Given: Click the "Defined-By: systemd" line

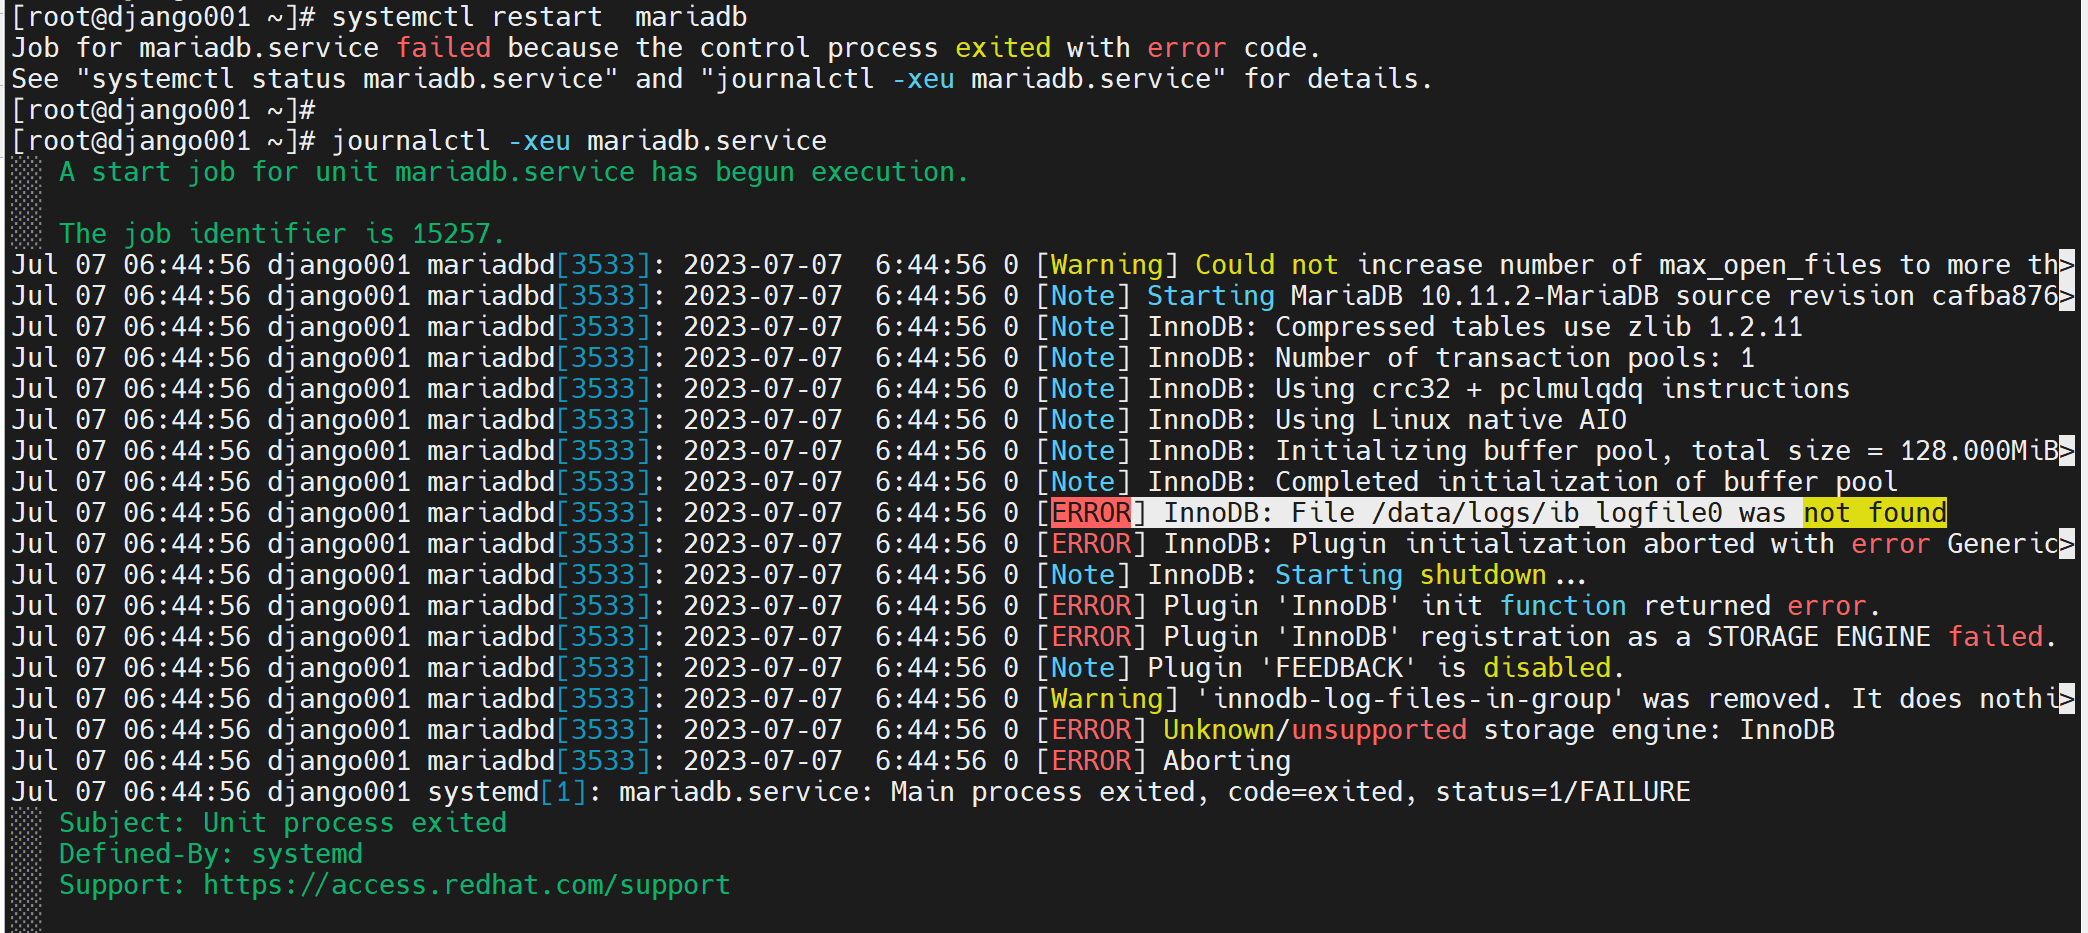Looking at the screenshot, I should click(x=211, y=854).
